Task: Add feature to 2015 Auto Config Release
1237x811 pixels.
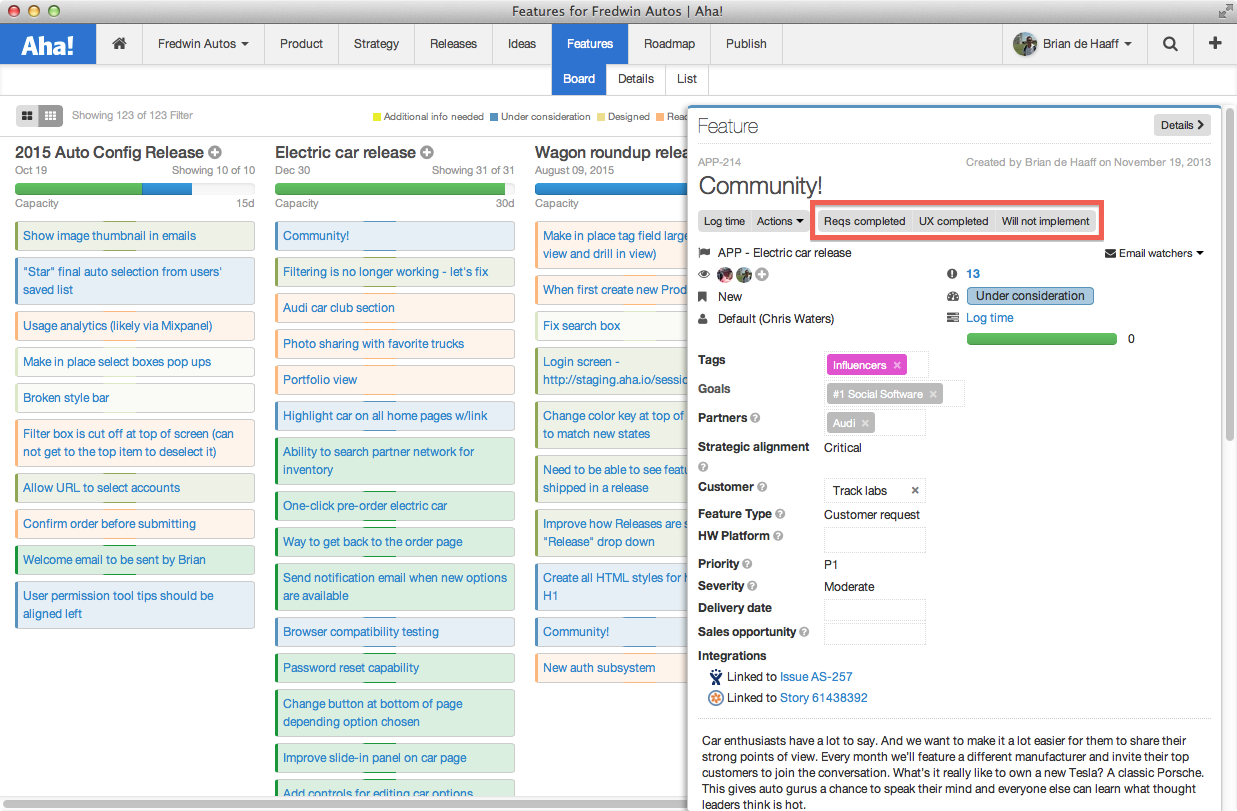Action: (214, 153)
